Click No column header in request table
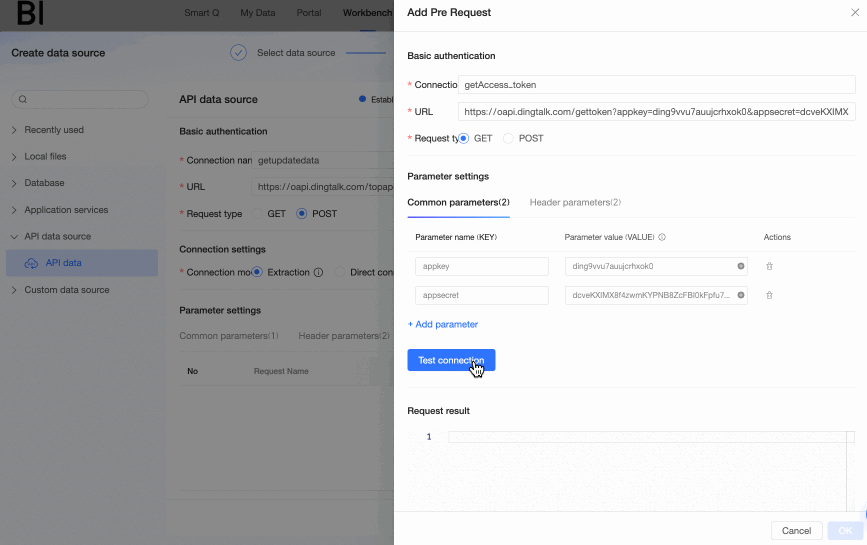This screenshot has height=545, width=867. 192,371
